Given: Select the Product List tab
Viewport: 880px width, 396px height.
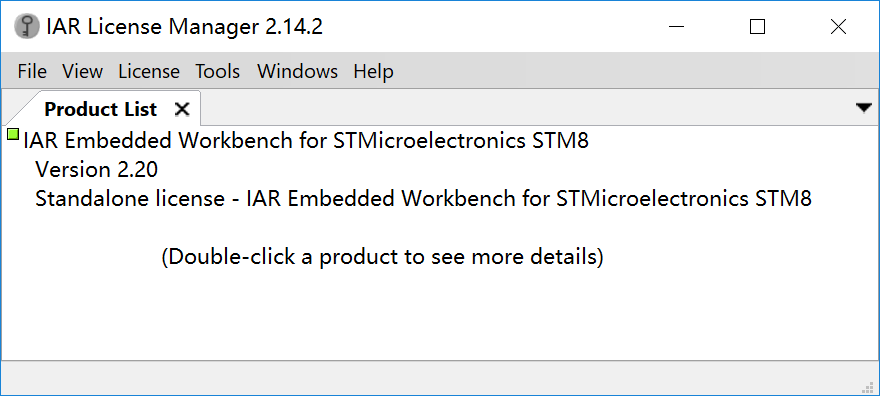Looking at the screenshot, I should pyautogui.click(x=100, y=109).
